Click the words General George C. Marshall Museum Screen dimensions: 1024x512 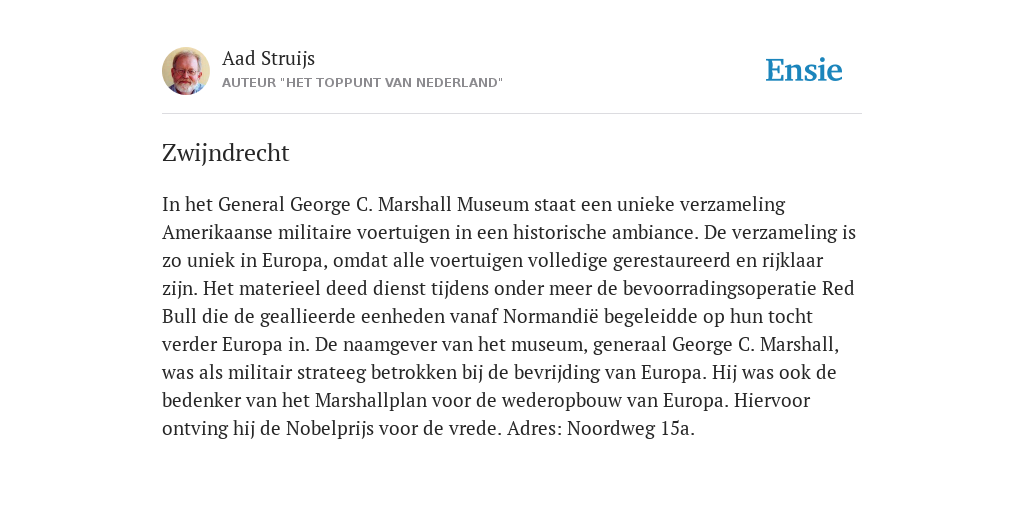point(374,205)
